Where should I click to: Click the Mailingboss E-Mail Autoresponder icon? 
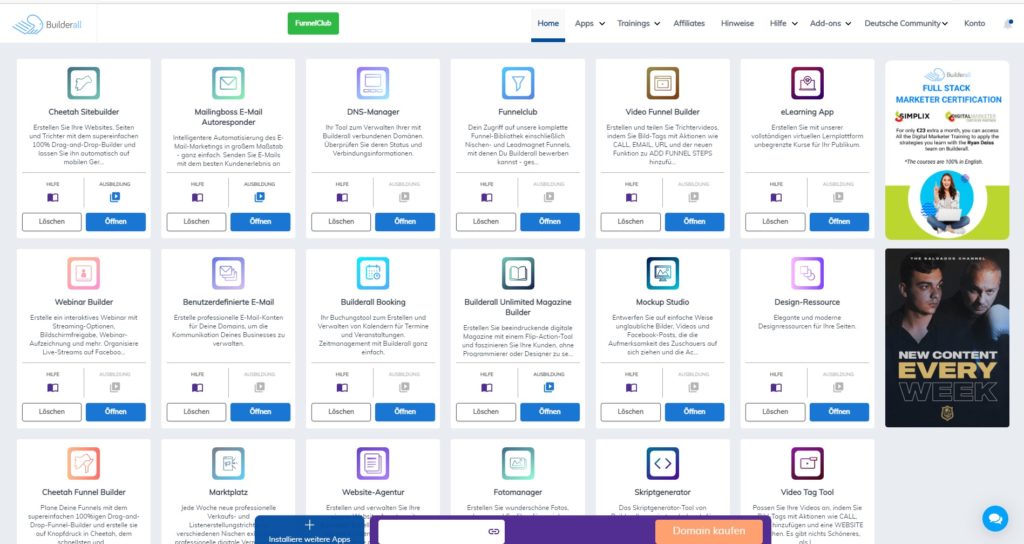(x=229, y=83)
